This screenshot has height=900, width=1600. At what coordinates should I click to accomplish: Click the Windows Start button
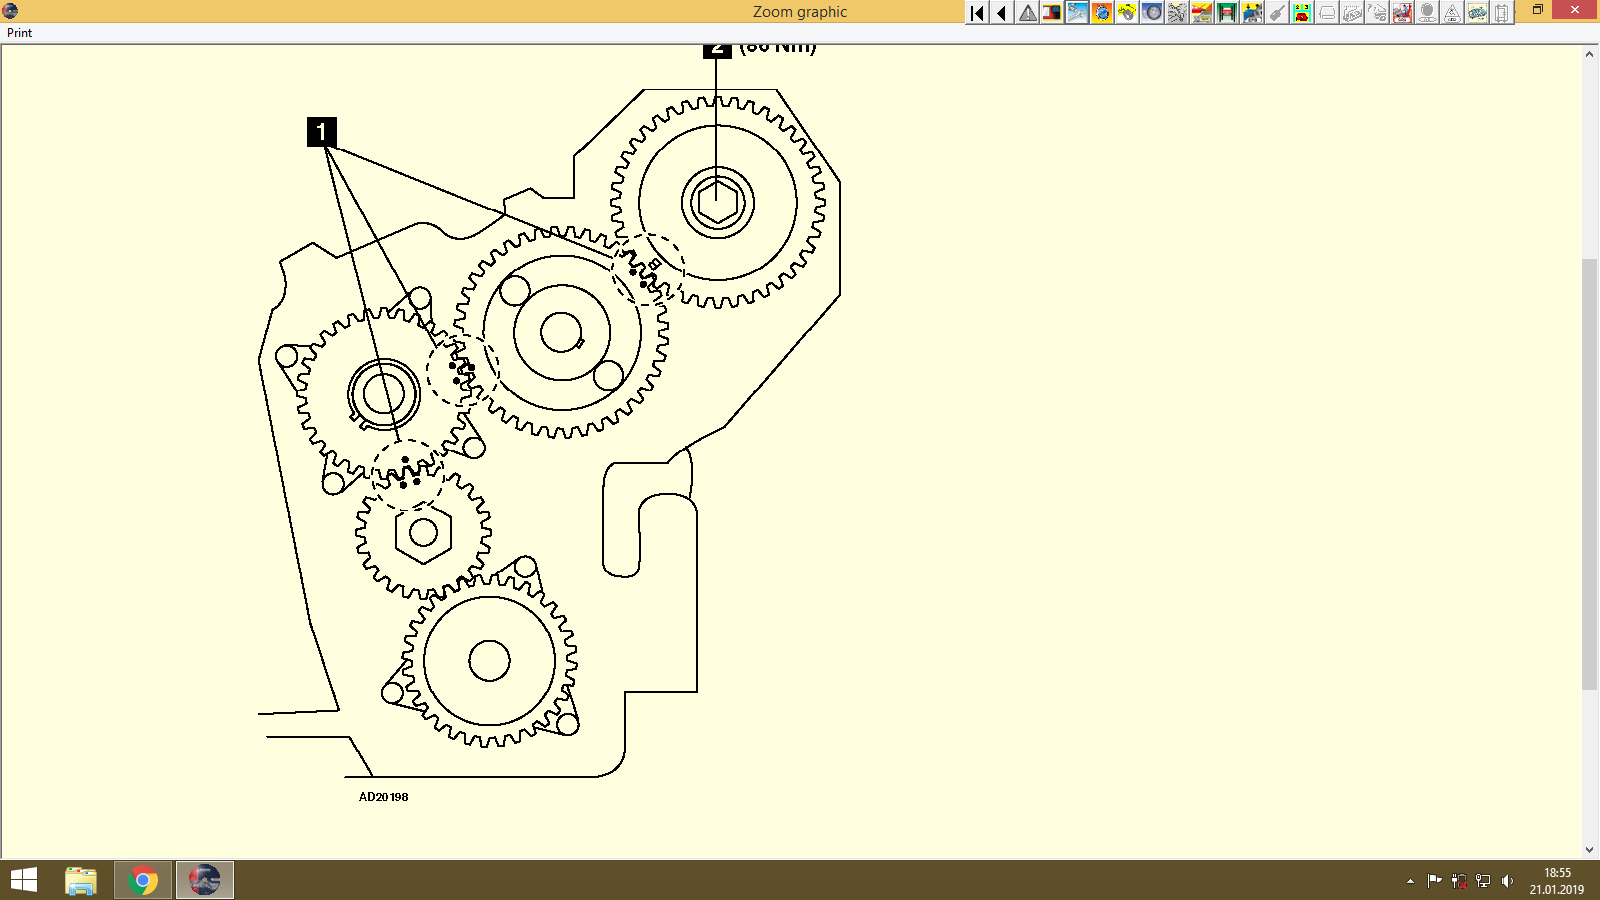(x=21, y=881)
